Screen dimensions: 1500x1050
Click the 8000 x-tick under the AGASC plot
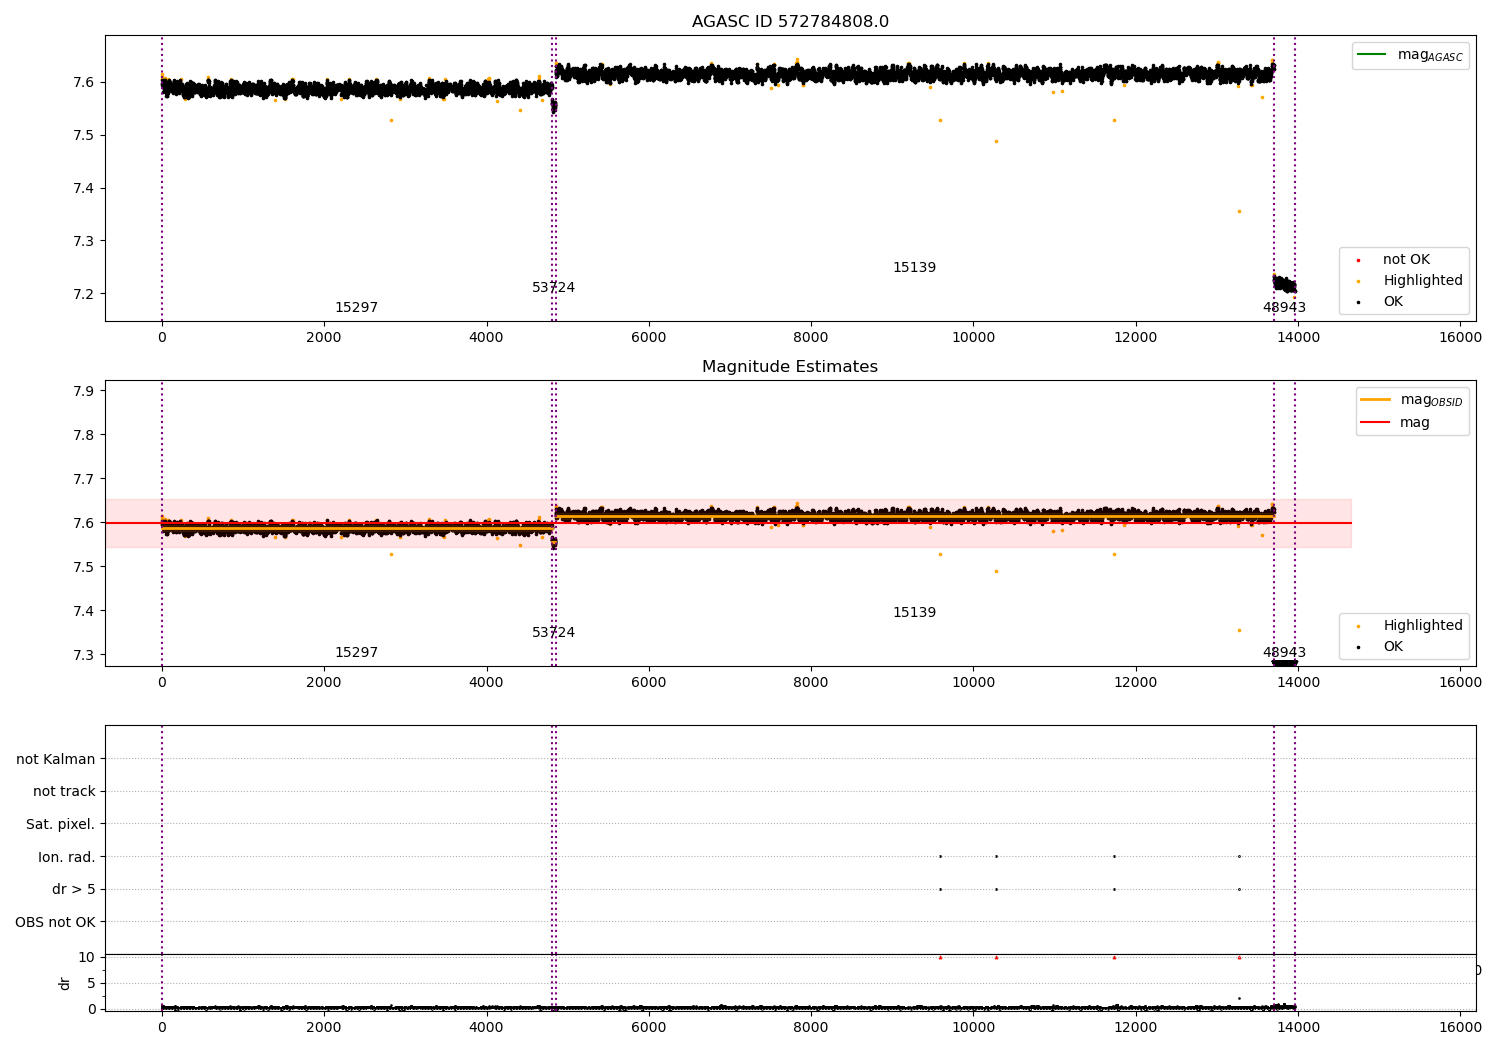click(x=811, y=338)
